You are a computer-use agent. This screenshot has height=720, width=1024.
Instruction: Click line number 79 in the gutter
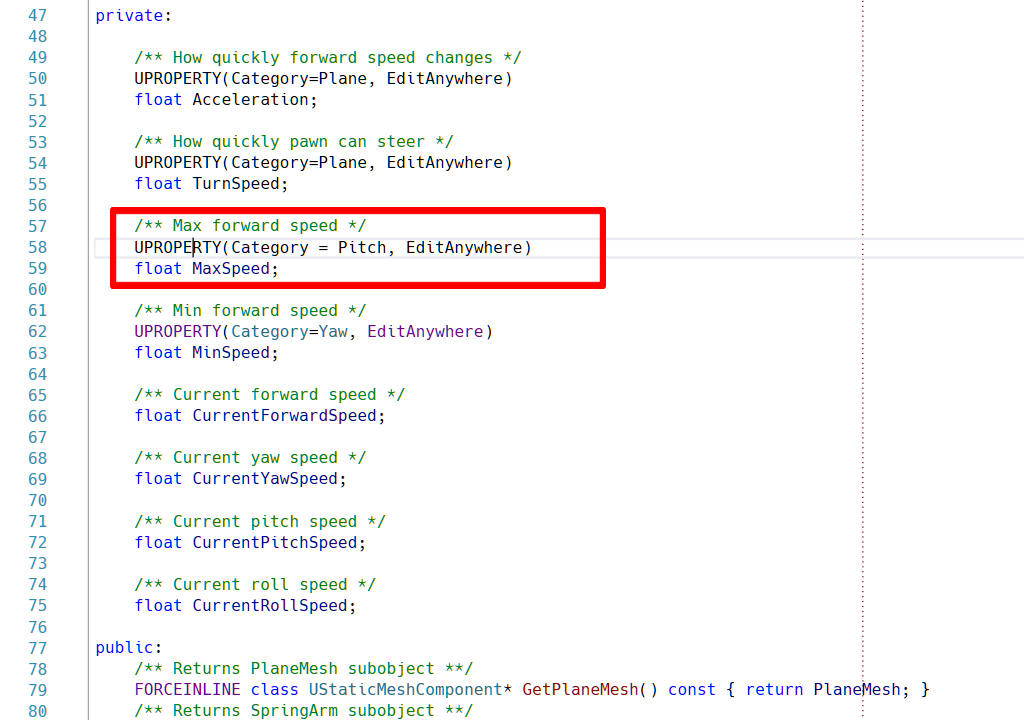[x=38, y=690]
